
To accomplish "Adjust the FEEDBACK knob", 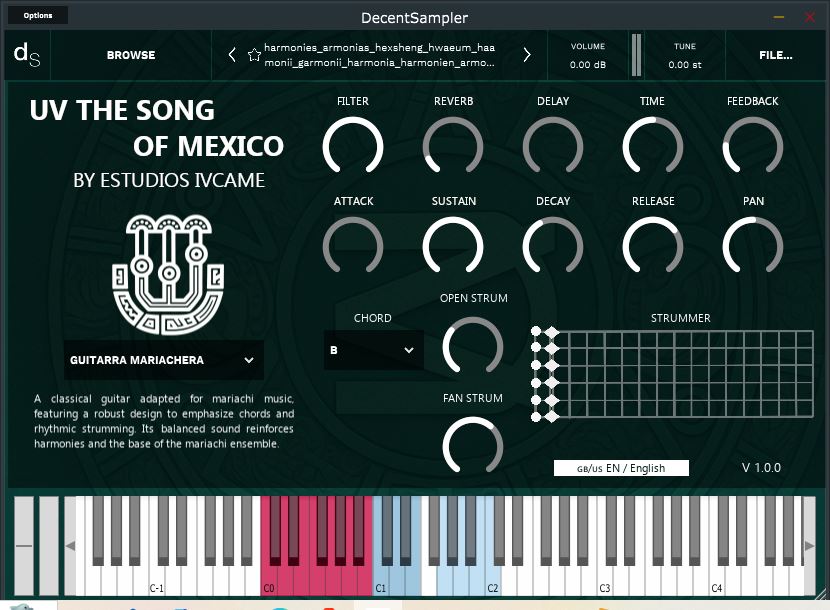I will [x=753, y=146].
